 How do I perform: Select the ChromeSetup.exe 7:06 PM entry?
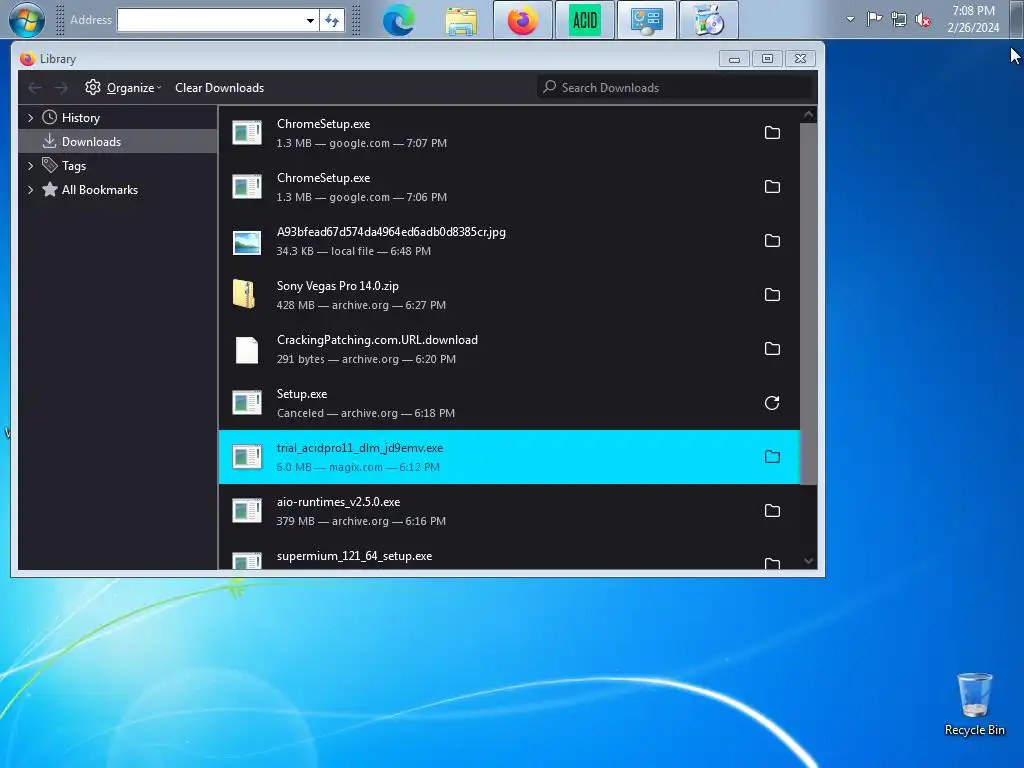coord(509,187)
